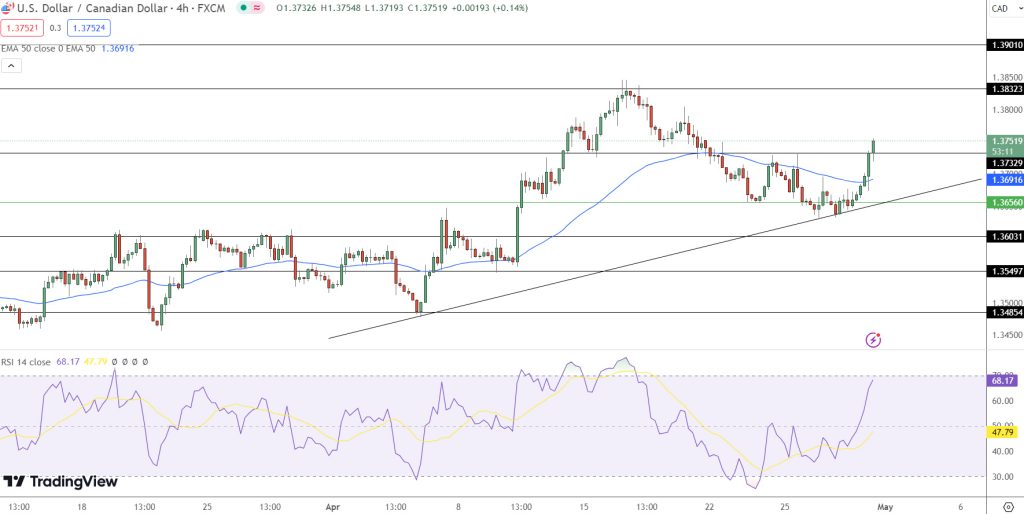Image resolution: width=1024 pixels, height=514 pixels.
Task: Click the purple lightning event icon on chart
Action: click(873, 340)
